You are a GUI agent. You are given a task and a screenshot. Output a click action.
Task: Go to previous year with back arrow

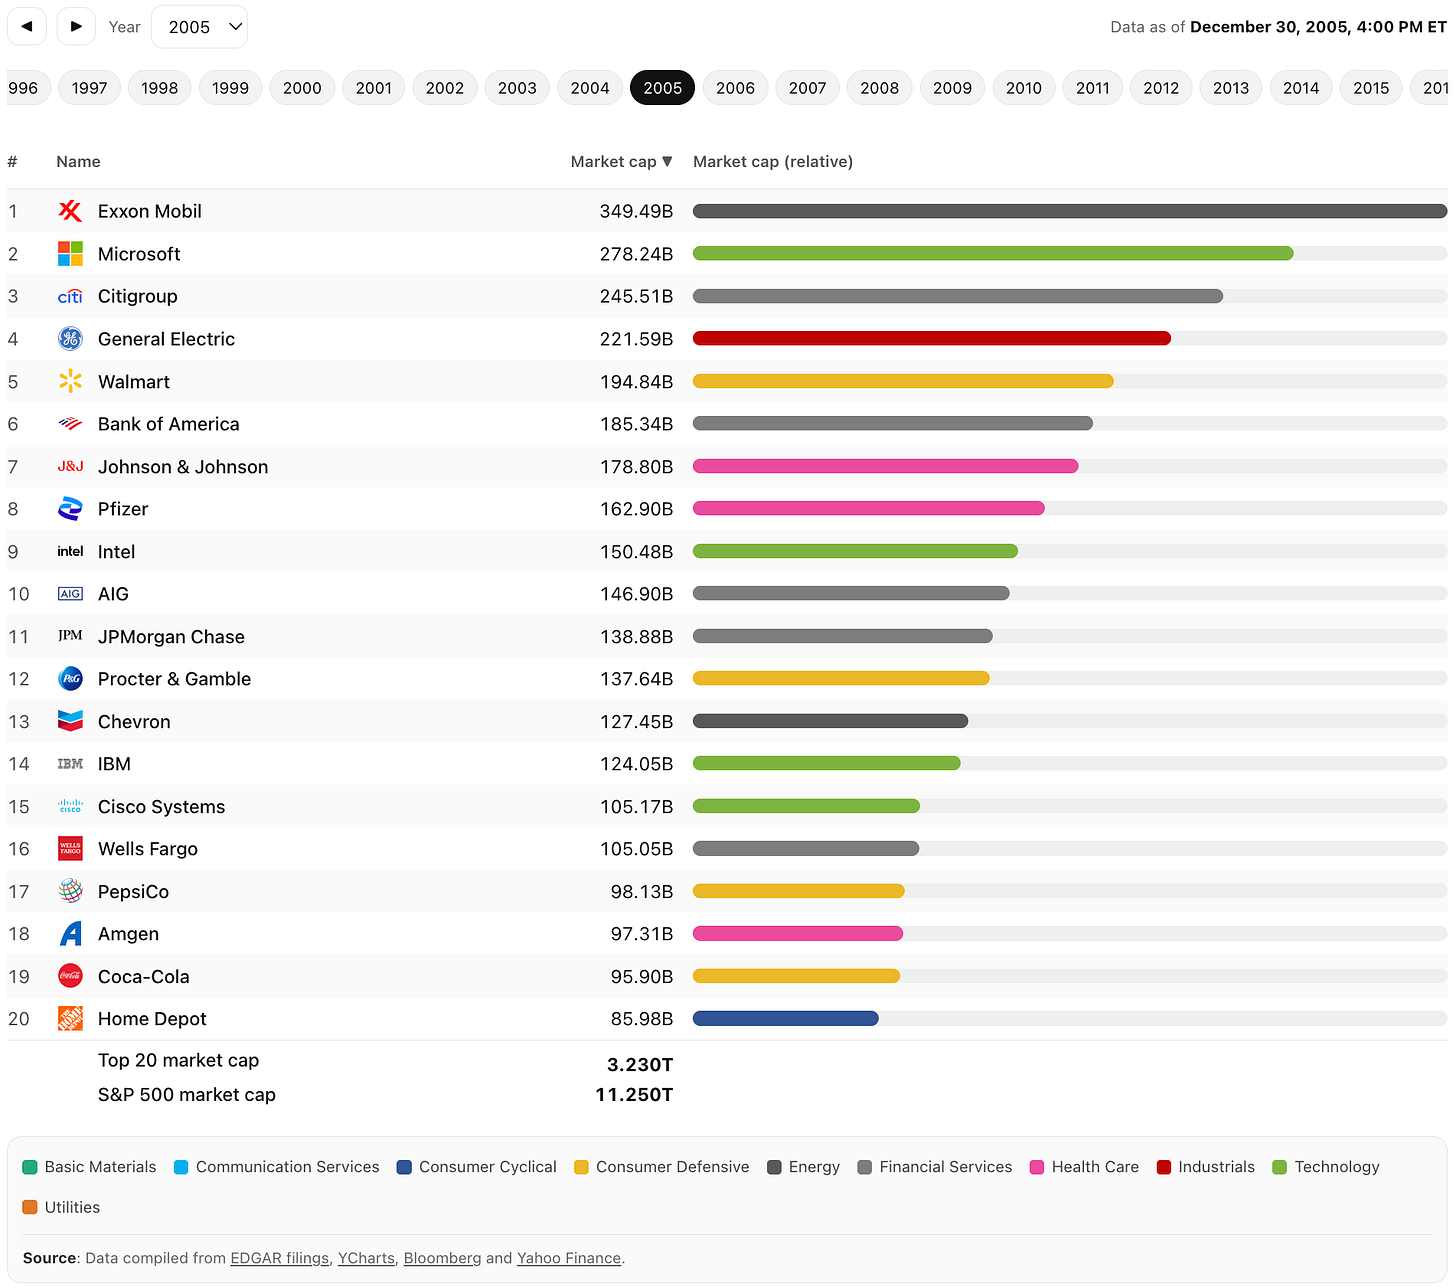click(x=27, y=27)
